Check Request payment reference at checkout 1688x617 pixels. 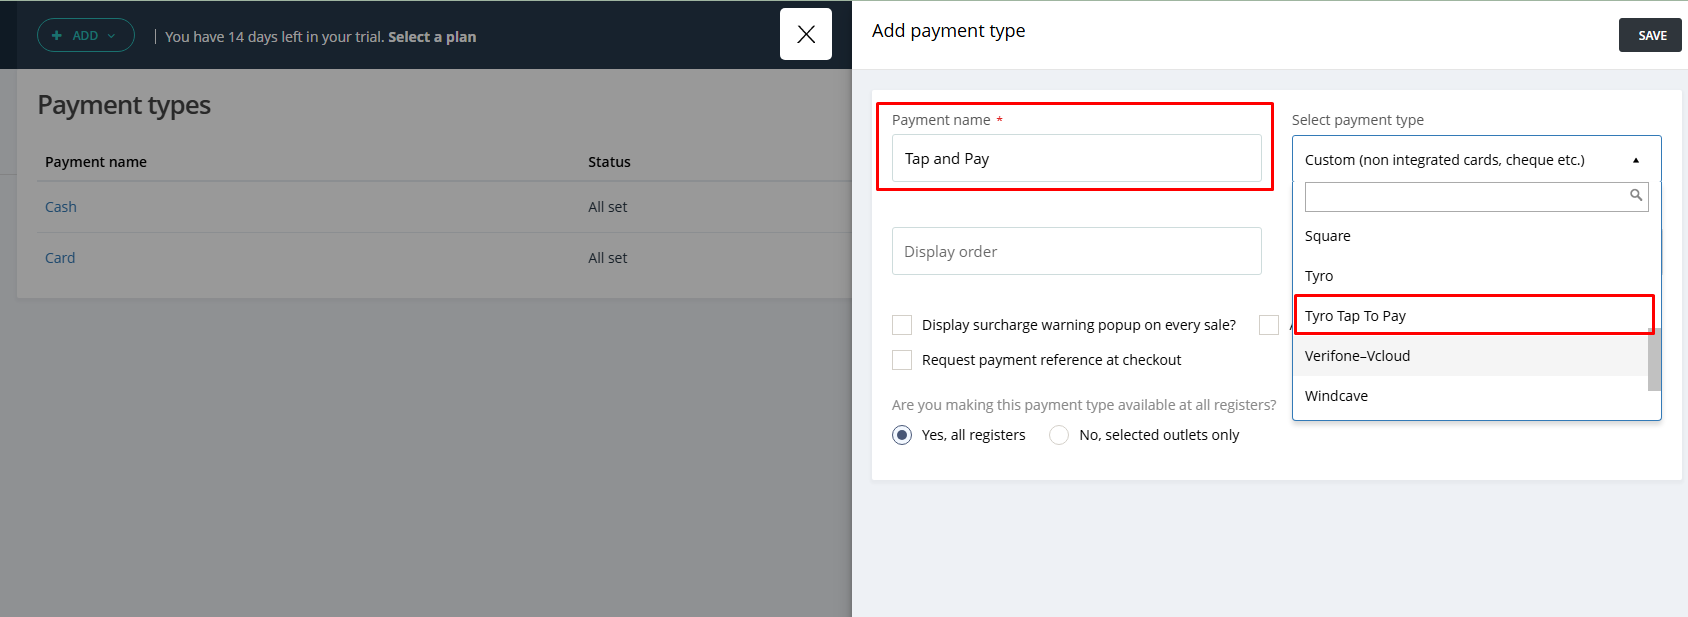click(902, 360)
